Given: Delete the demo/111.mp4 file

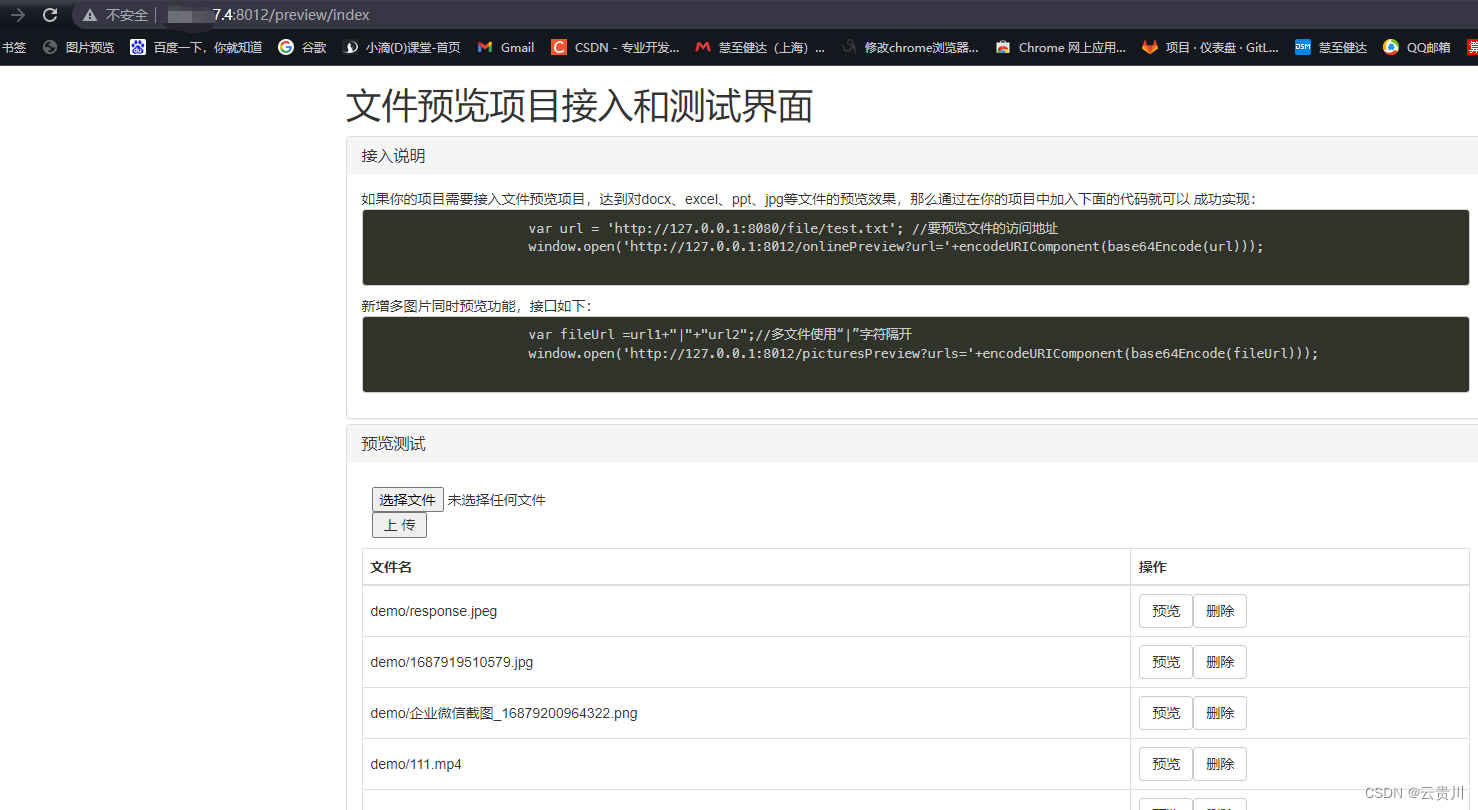Looking at the screenshot, I should [1219, 763].
